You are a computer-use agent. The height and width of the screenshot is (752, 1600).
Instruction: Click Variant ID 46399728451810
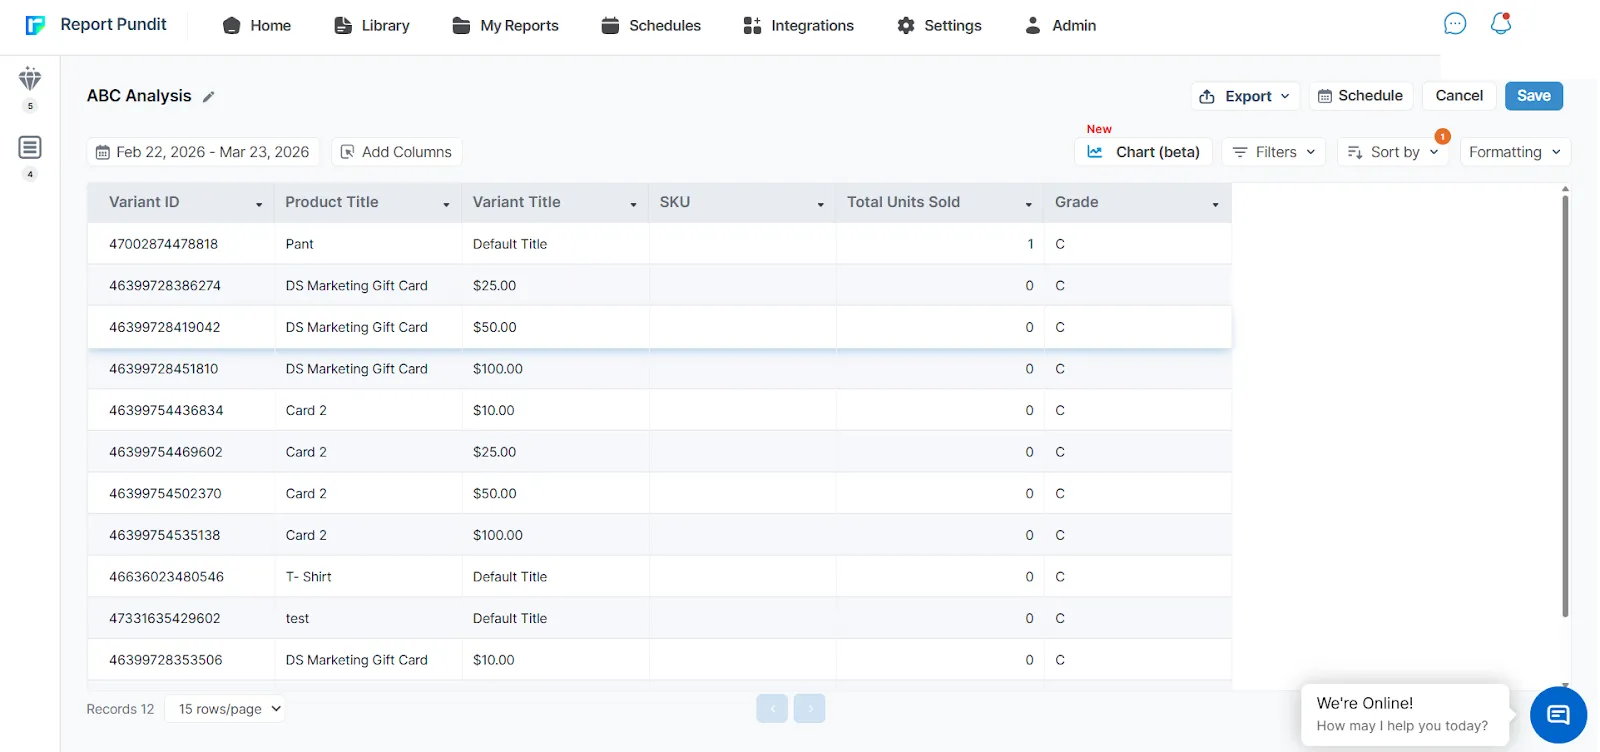pos(163,369)
